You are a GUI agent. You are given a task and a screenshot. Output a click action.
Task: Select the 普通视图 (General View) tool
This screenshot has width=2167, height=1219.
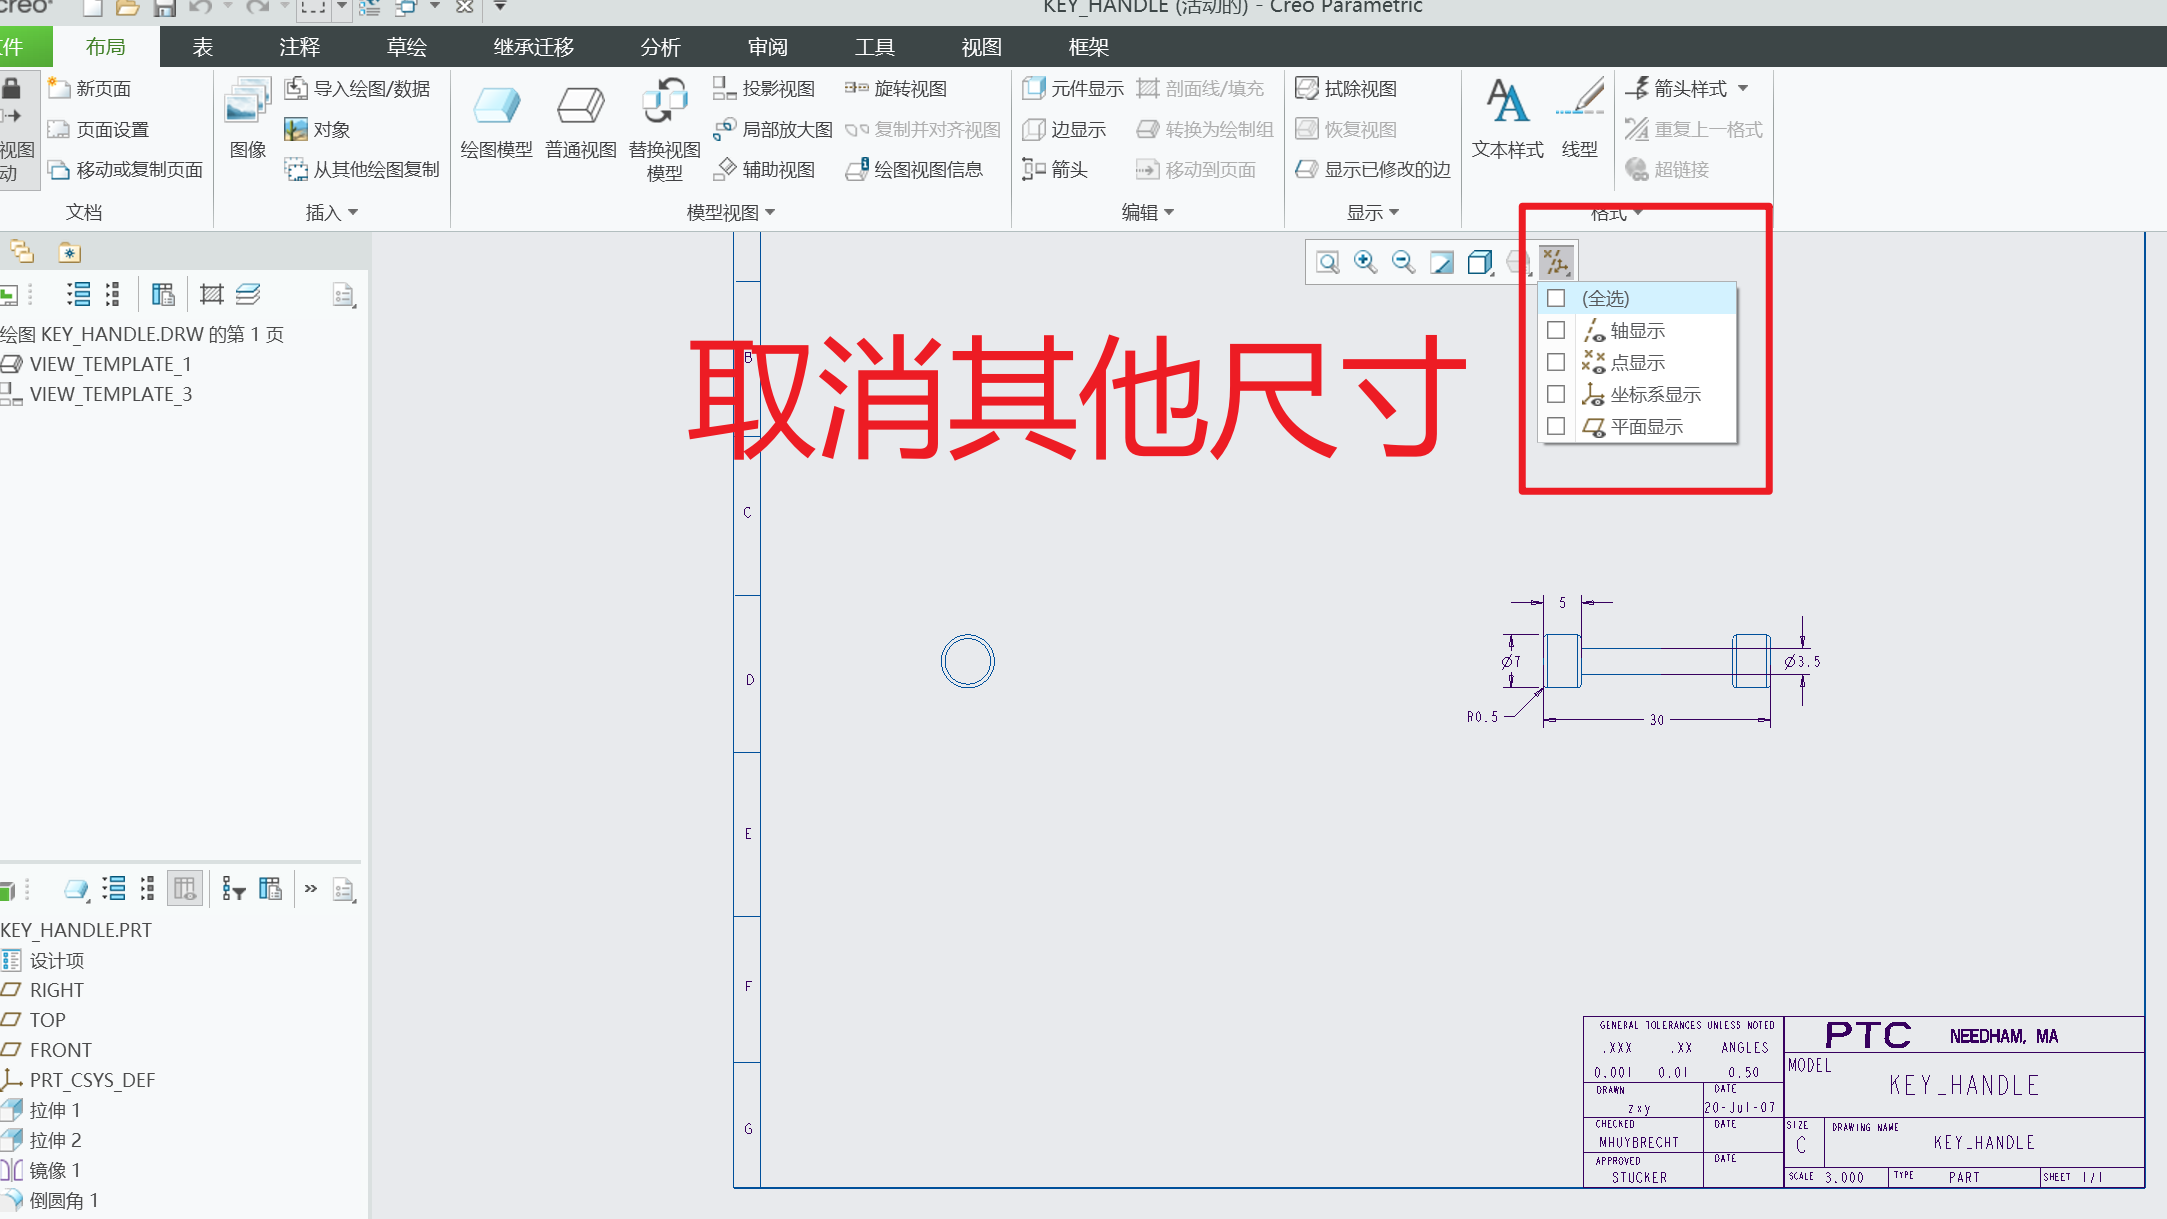tap(580, 118)
